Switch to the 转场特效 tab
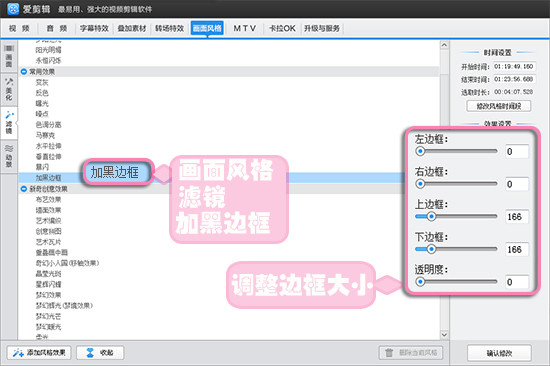 point(169,28)
